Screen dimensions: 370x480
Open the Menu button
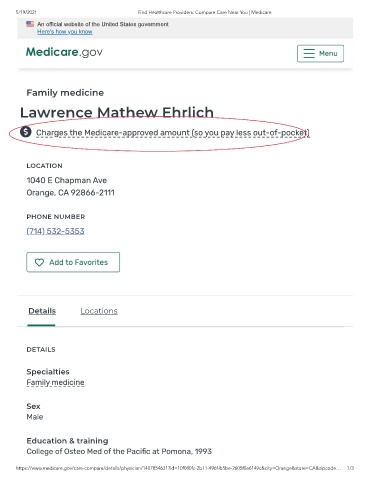pyautogui.click(x=320, y=53)
